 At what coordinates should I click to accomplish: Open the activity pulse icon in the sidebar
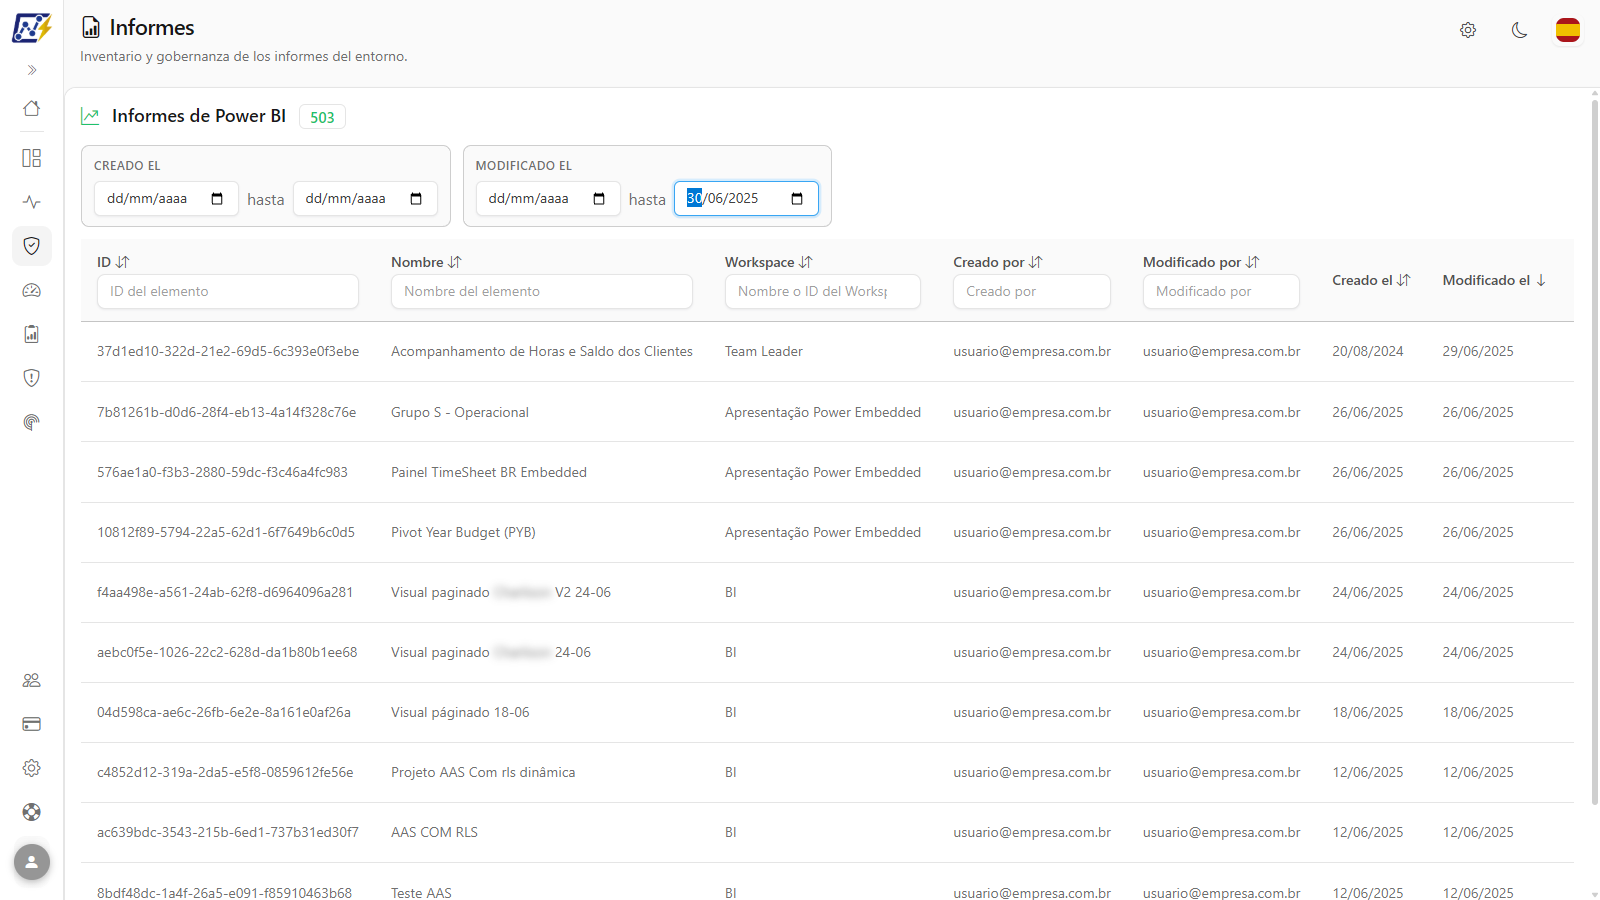[x=32, y=202]
